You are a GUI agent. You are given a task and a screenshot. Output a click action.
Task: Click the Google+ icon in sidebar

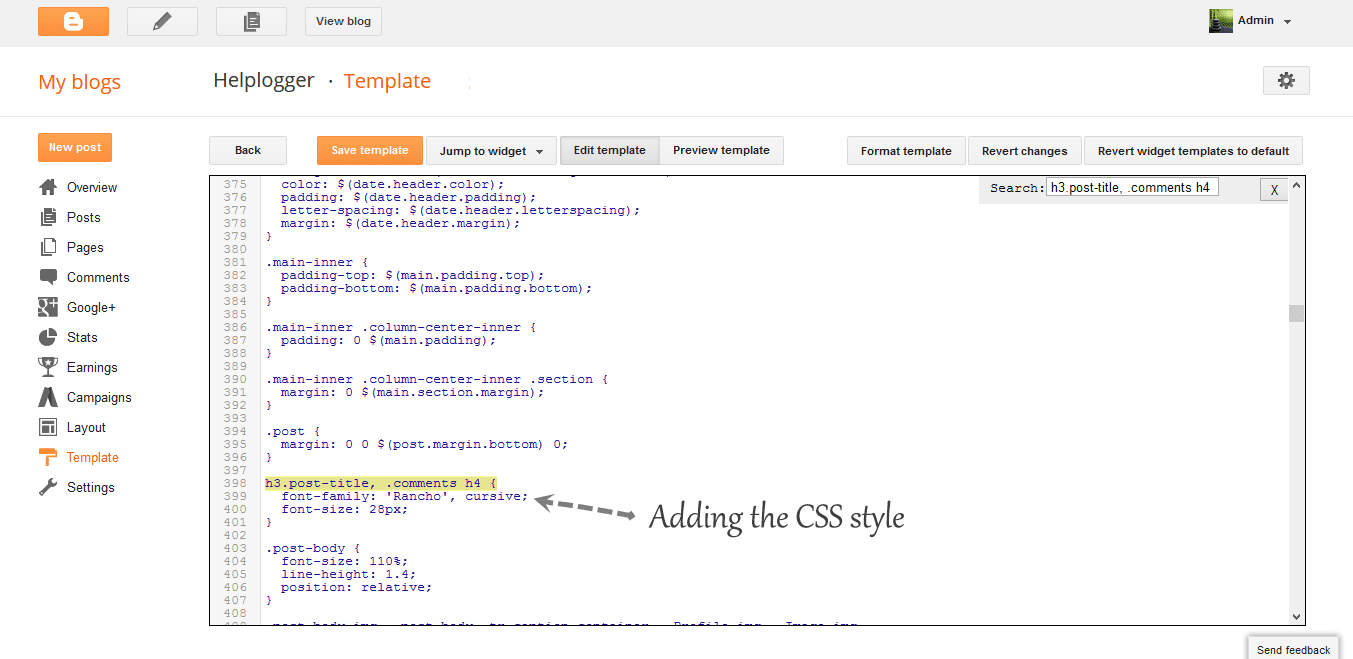coord(48,307)
